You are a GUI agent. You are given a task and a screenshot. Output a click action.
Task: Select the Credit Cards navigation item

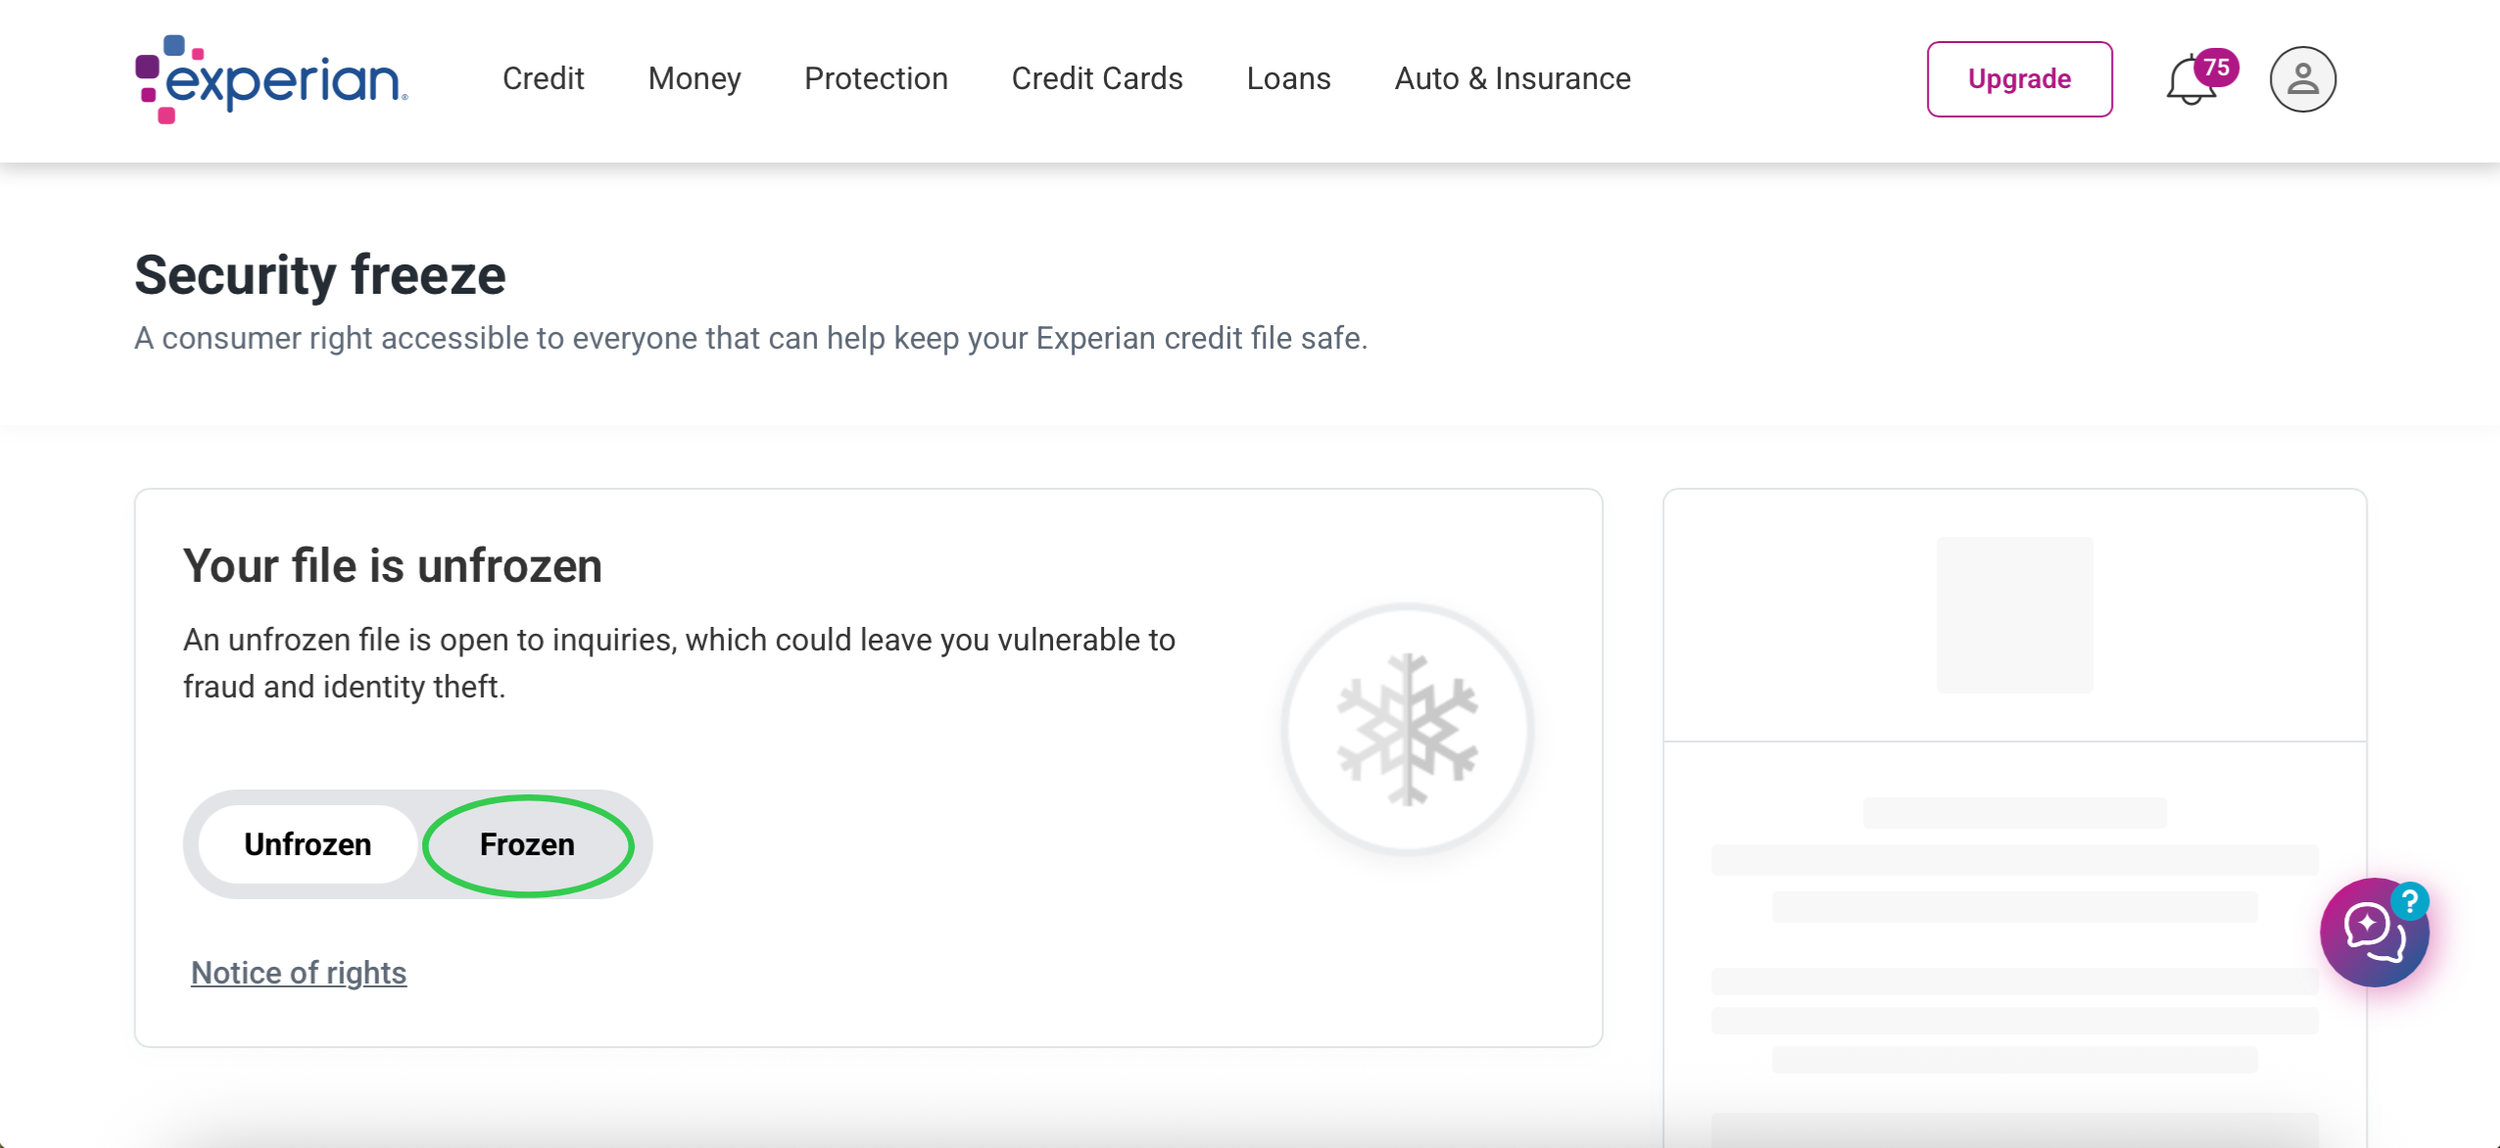click(1097, 78)
